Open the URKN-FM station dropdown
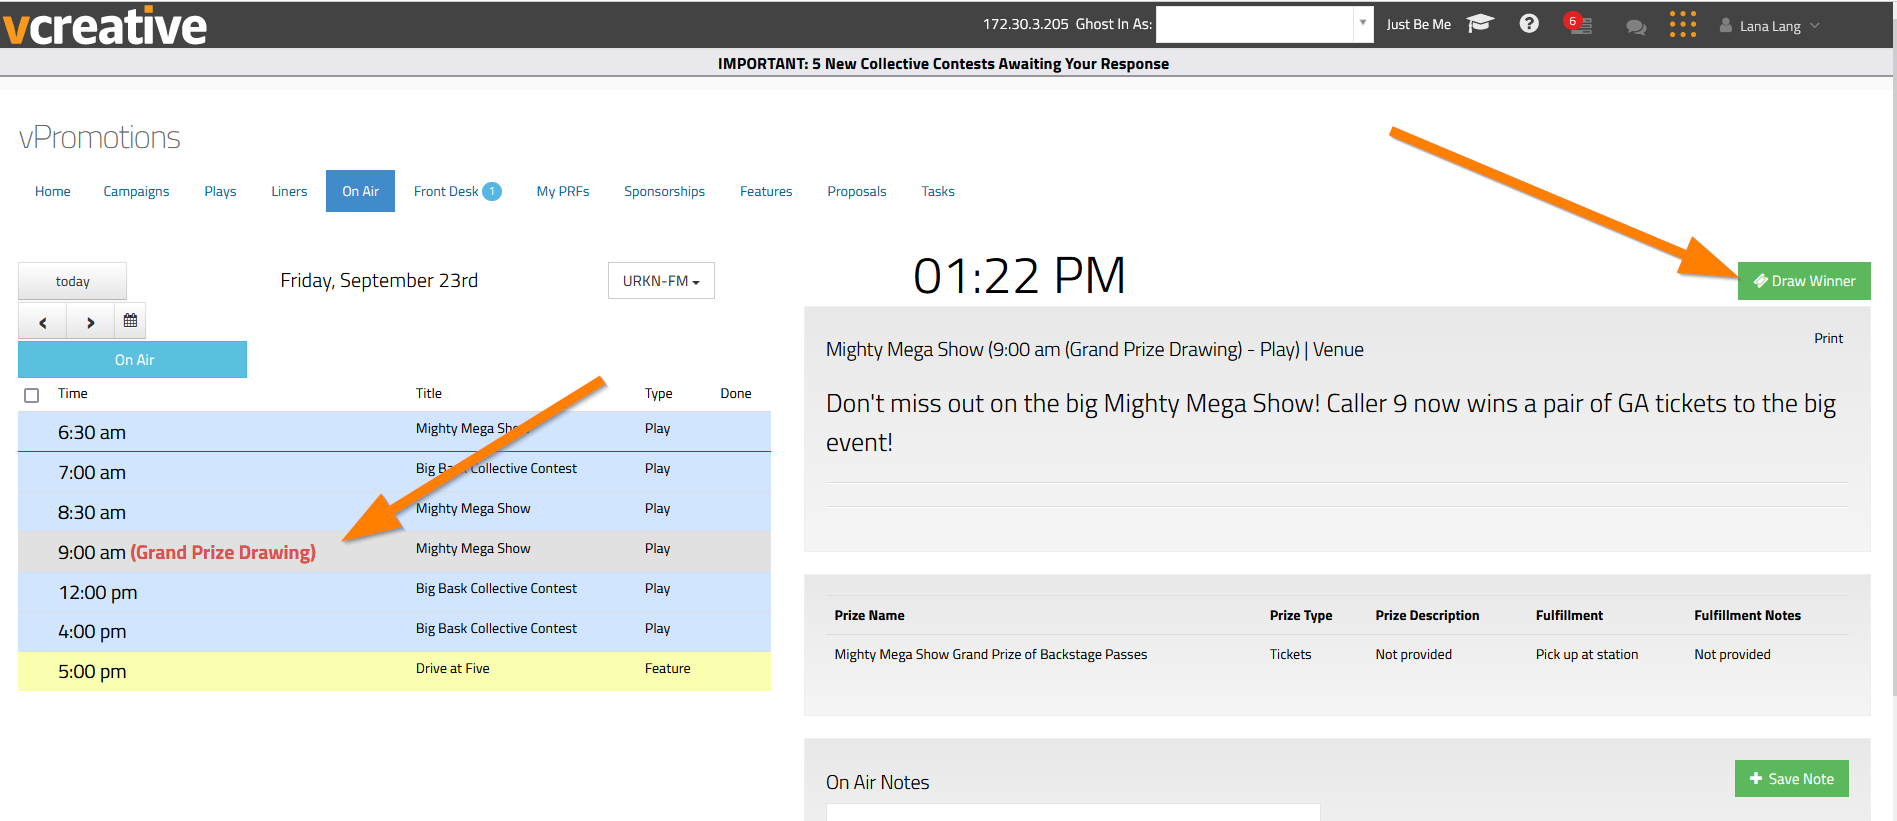1897x821 pixels. pos(661,281)
